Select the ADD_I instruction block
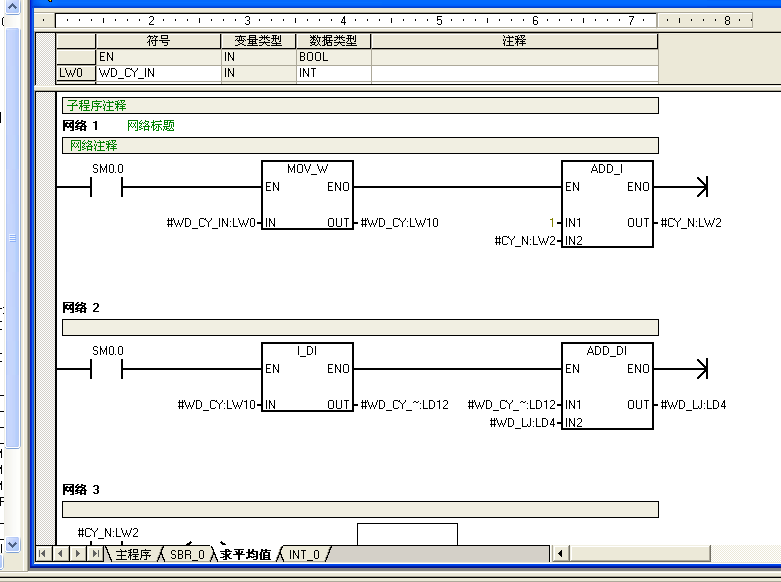The width and height of the screenshot is (781, 582). pyautogui.click(x=607, y=204)
